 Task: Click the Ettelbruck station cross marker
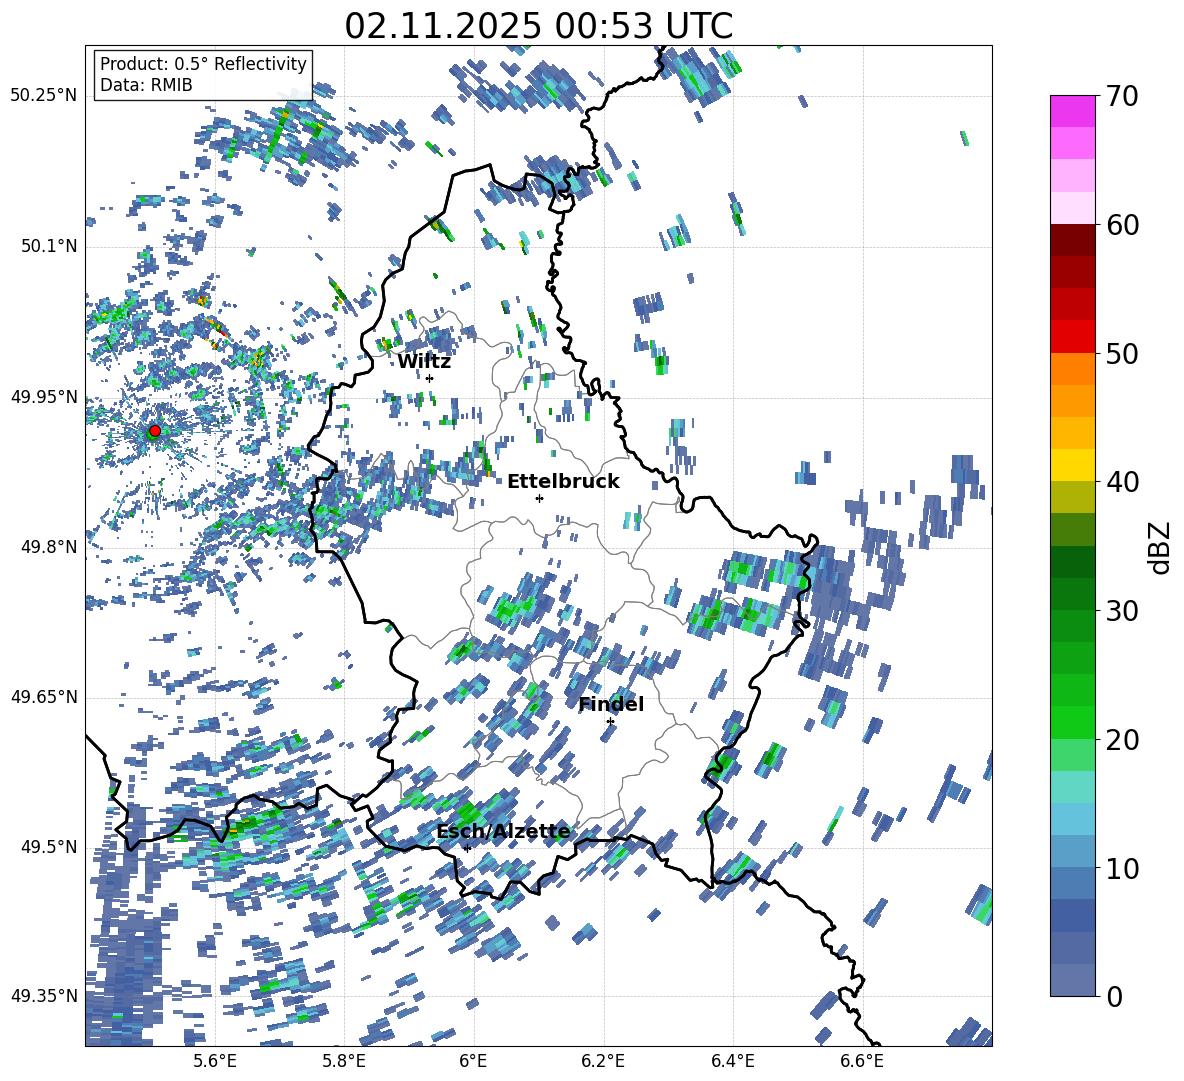(539, 498)
